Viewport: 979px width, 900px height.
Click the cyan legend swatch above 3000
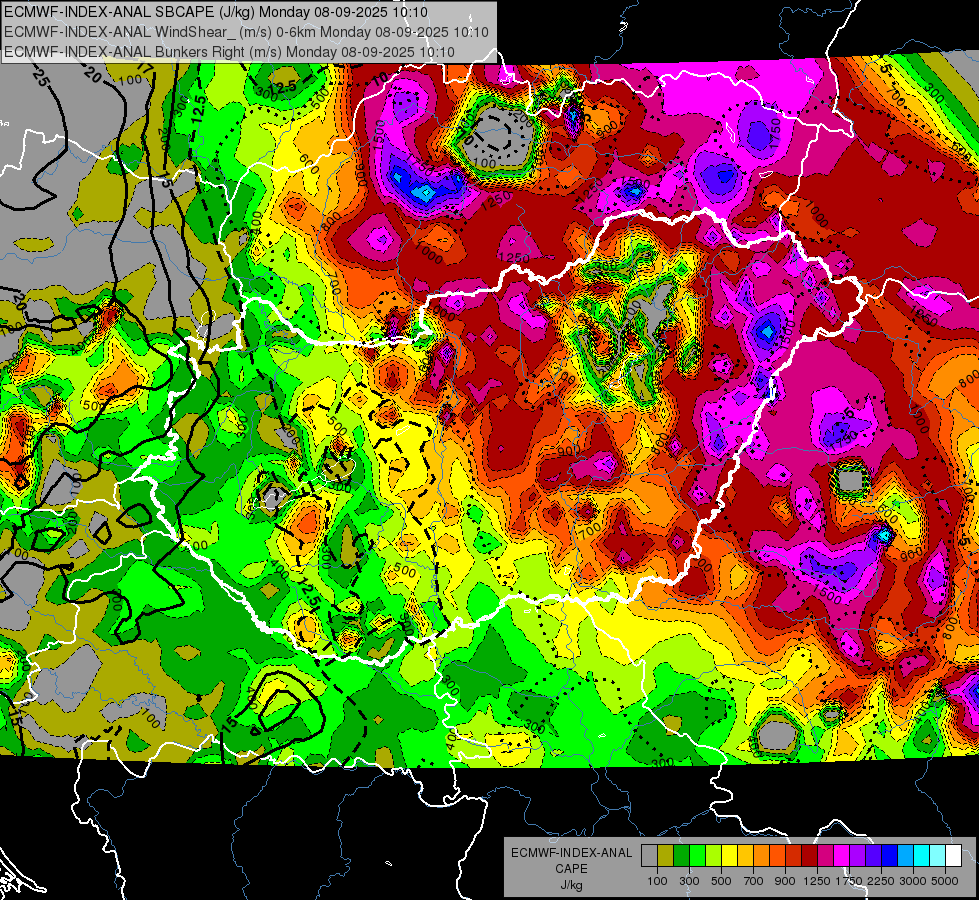[x=922, y=855]
